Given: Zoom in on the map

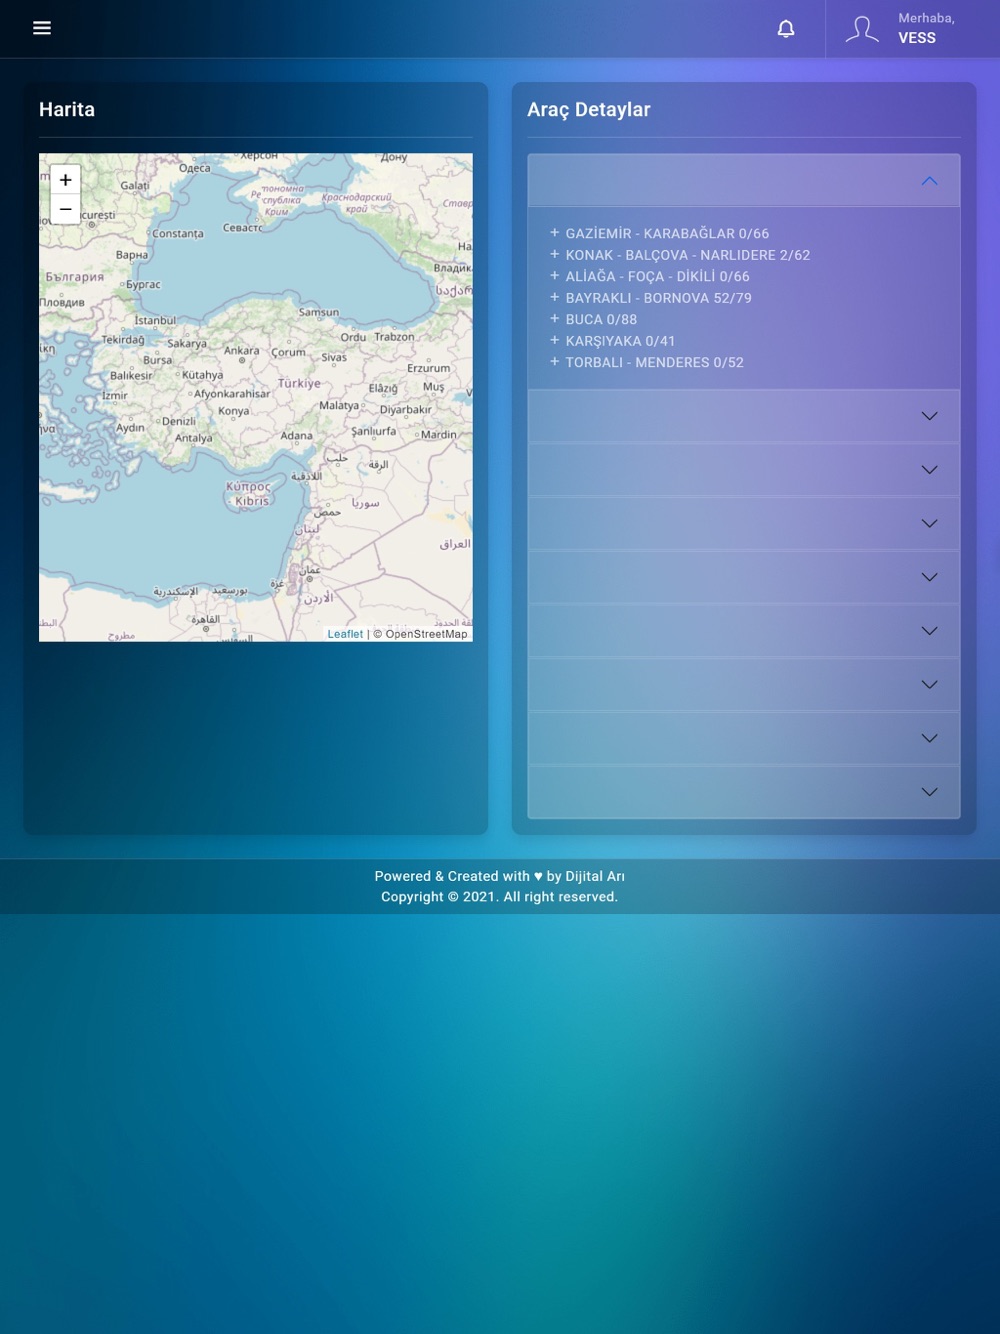Looking at the screenshot, I should coord(65,180).
